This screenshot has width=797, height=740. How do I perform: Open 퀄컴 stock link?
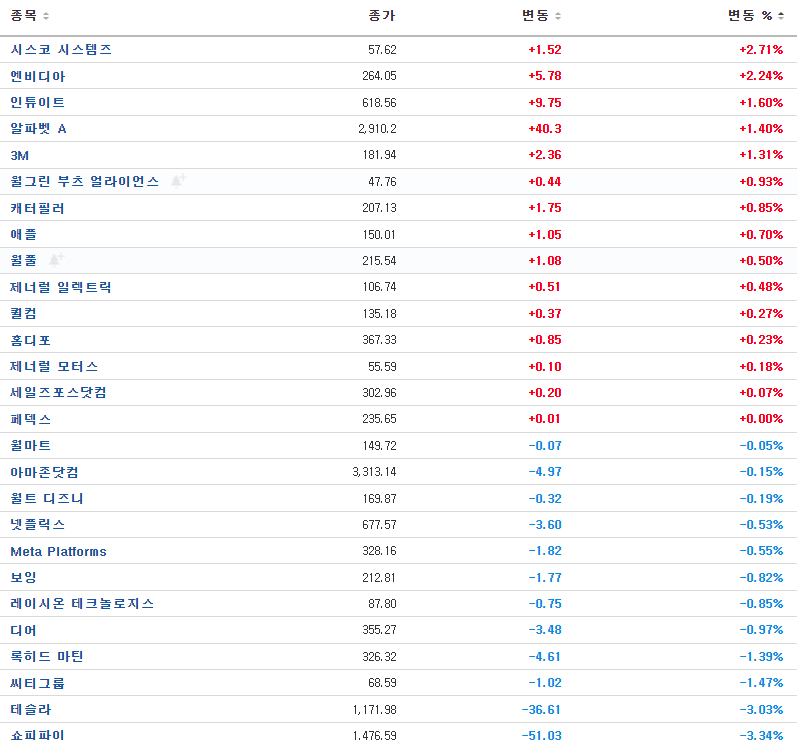coord(23,313)
